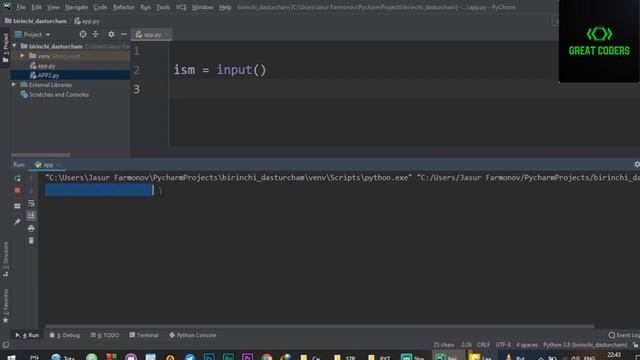
Task: Open the Event Log
Action: point(624,335)
